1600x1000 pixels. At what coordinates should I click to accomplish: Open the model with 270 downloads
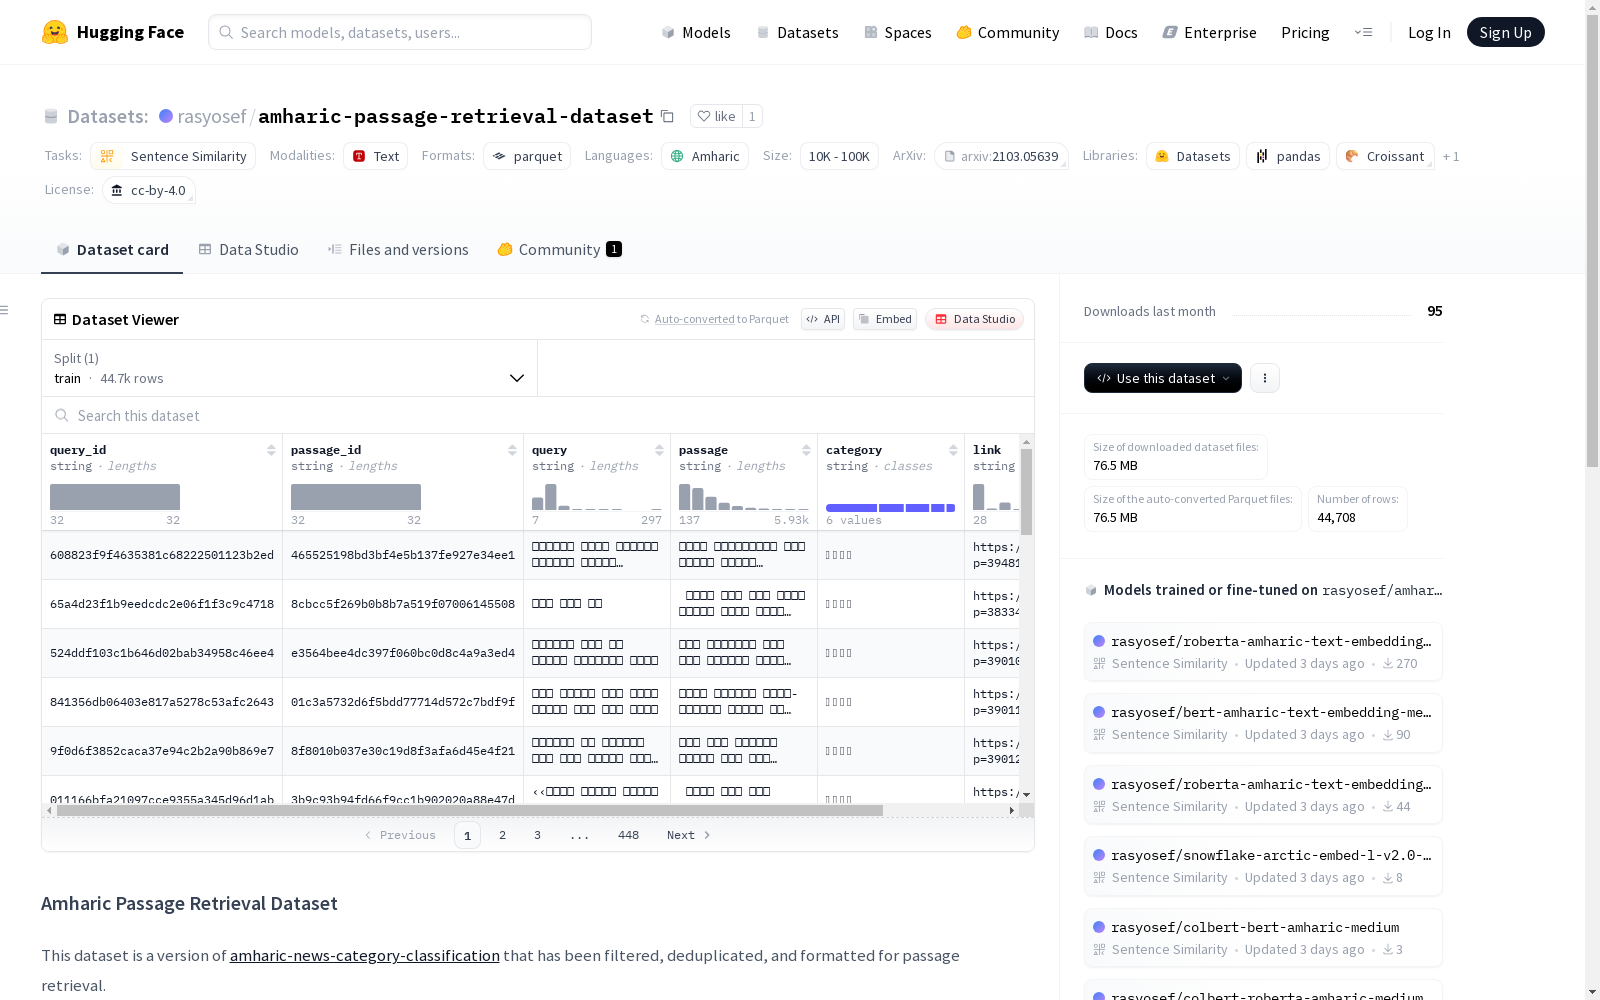pyautogui.click(x=1263, y=651)
